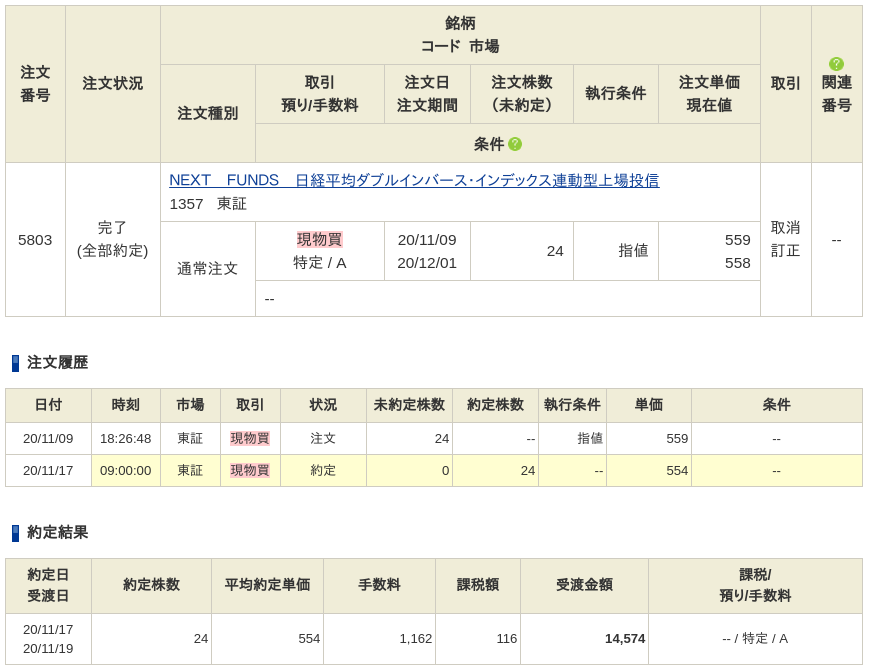Click the -- / 特定 / A cell
869x669 pixels.
[x=755, y=639]
